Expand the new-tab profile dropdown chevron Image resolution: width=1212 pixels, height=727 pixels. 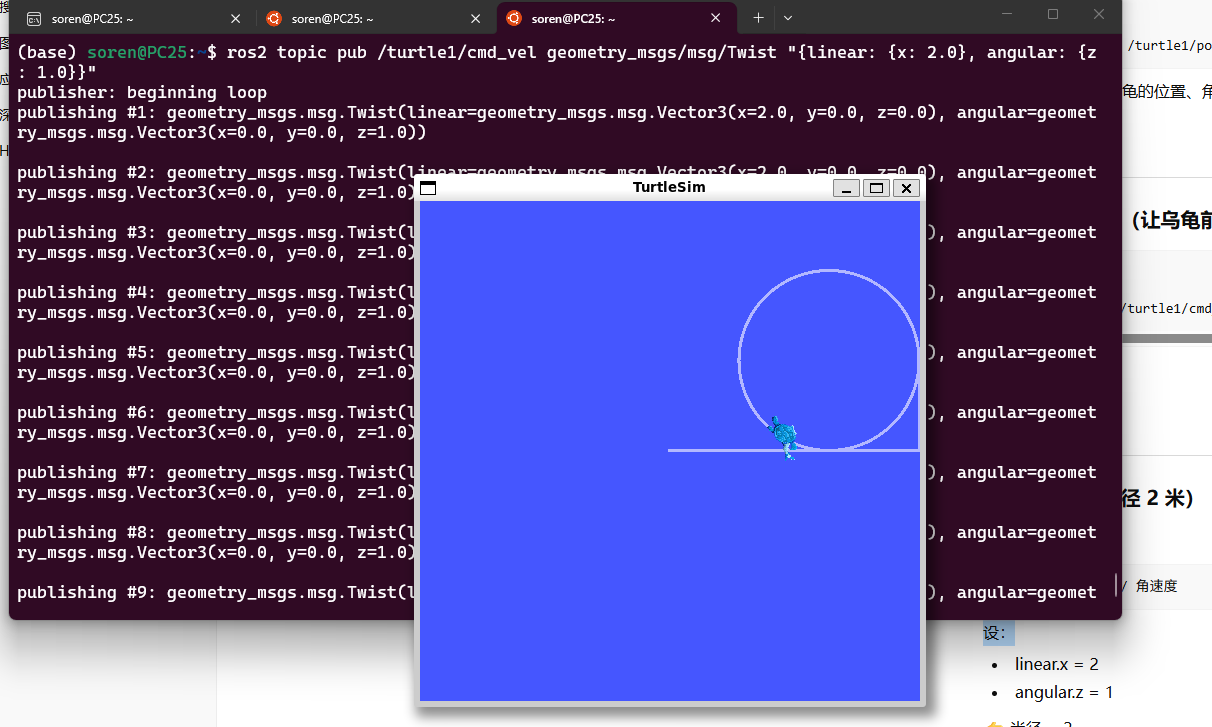(x=788, y=18)
